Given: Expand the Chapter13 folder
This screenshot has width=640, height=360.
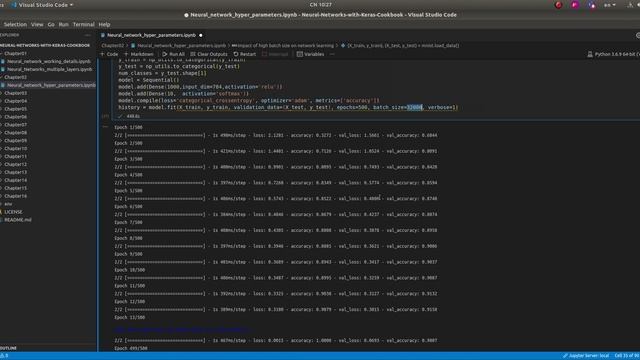Looking at the screenshot, I should tap(16, 172).
